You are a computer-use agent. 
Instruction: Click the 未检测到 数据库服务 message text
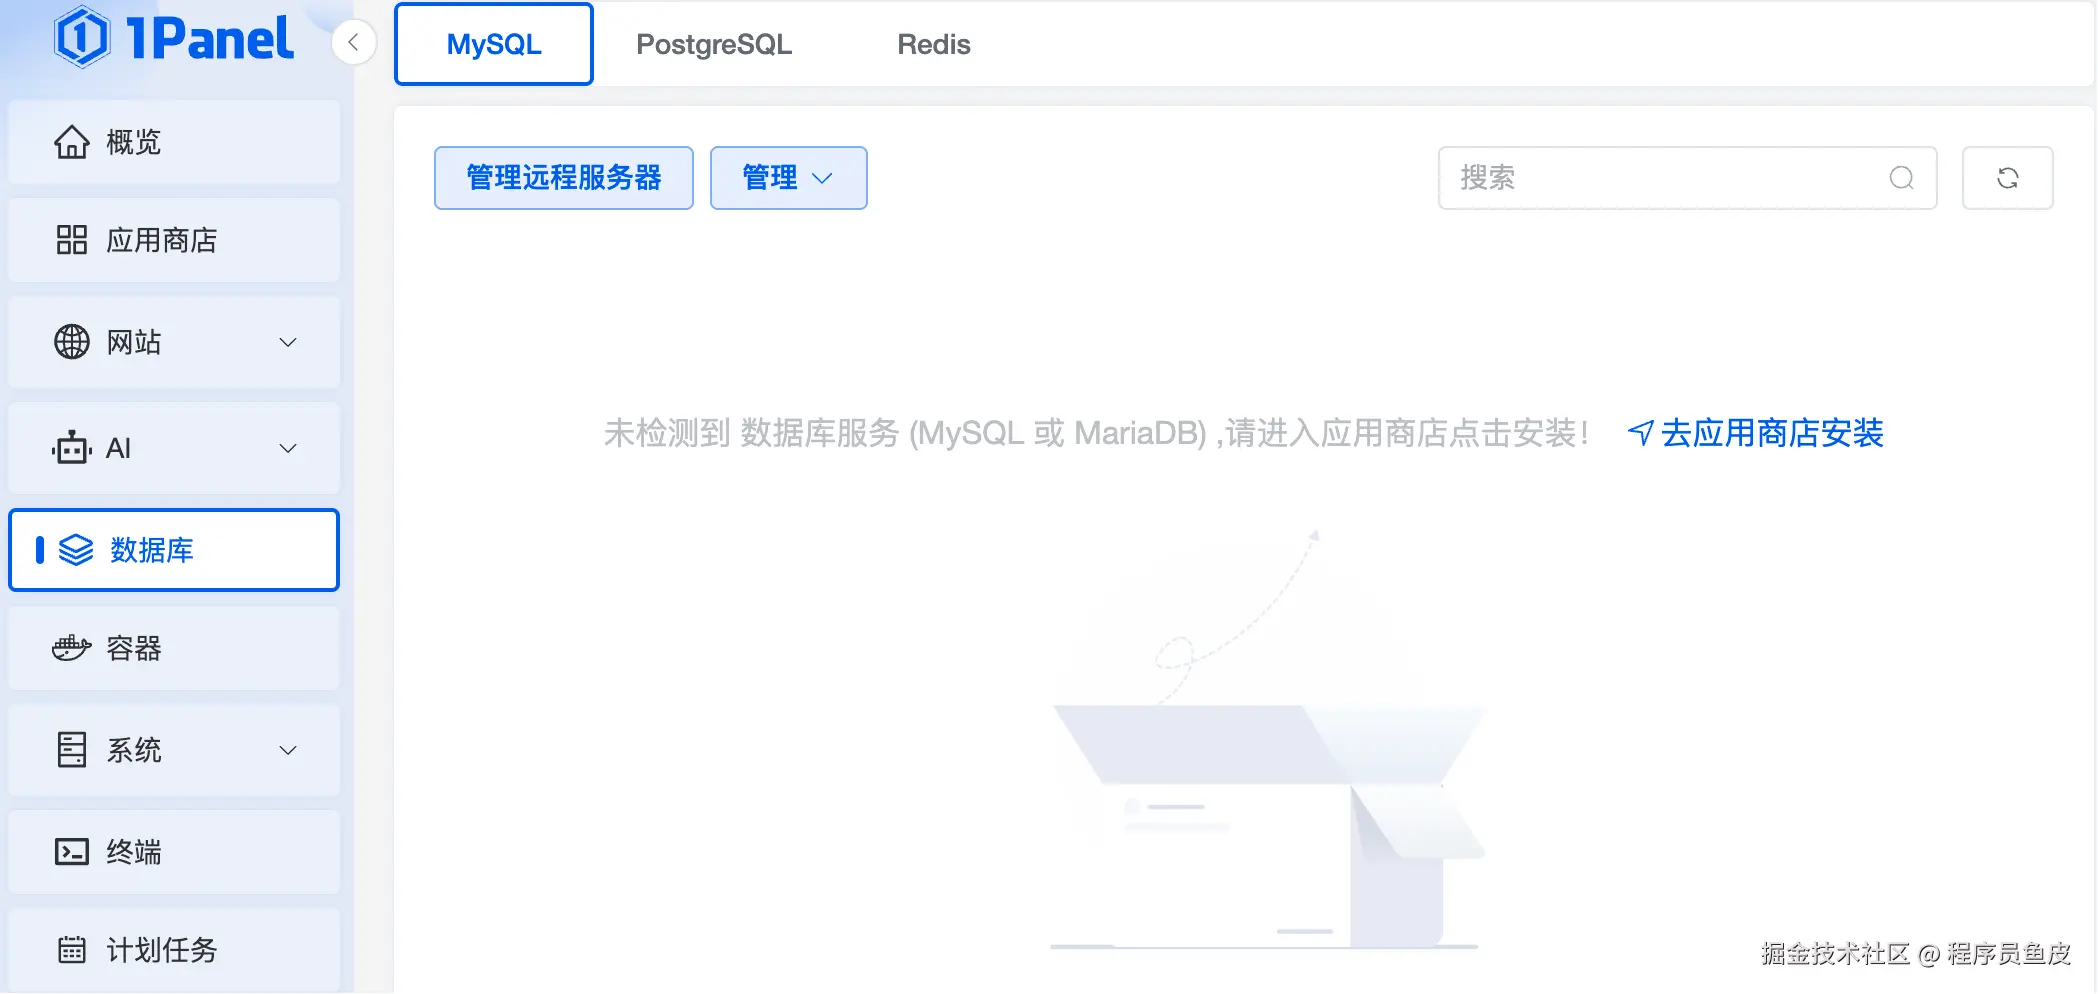click(x=1095, y=433)
